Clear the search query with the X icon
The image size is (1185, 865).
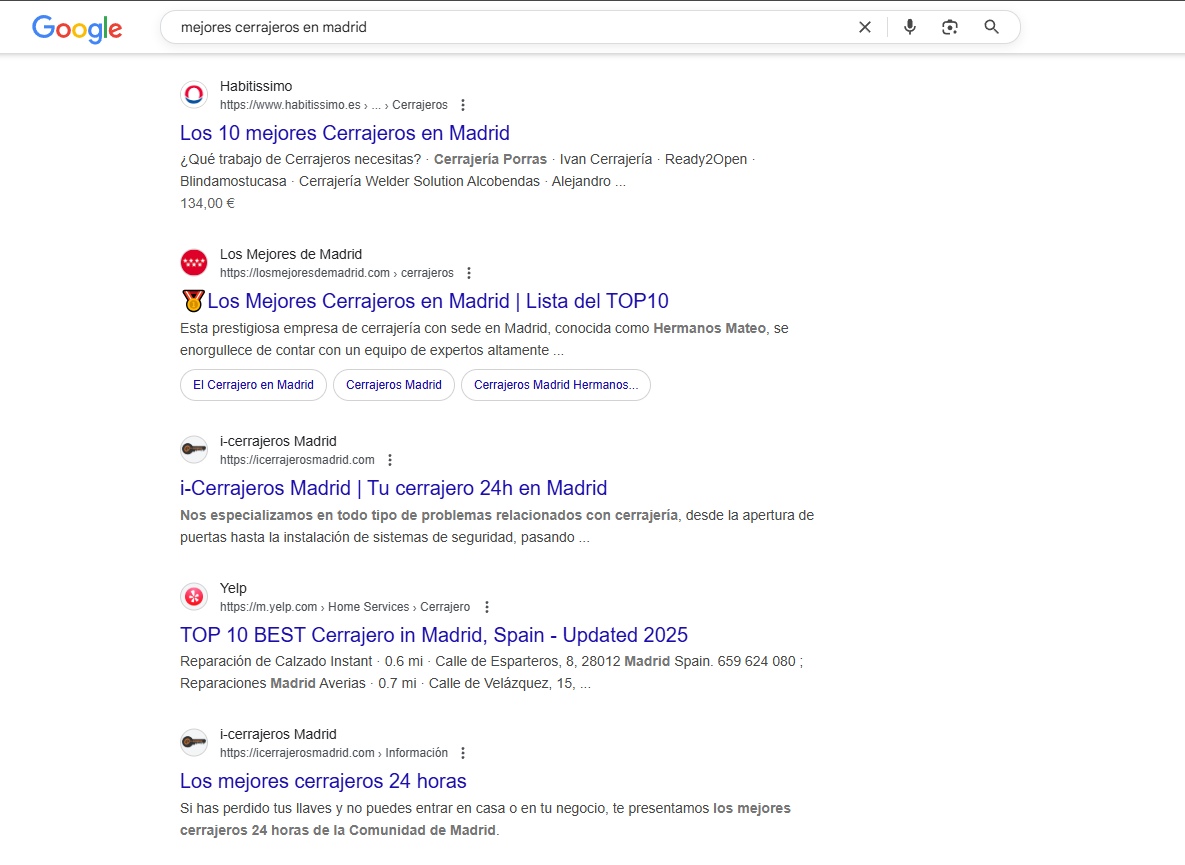(865, 27)
